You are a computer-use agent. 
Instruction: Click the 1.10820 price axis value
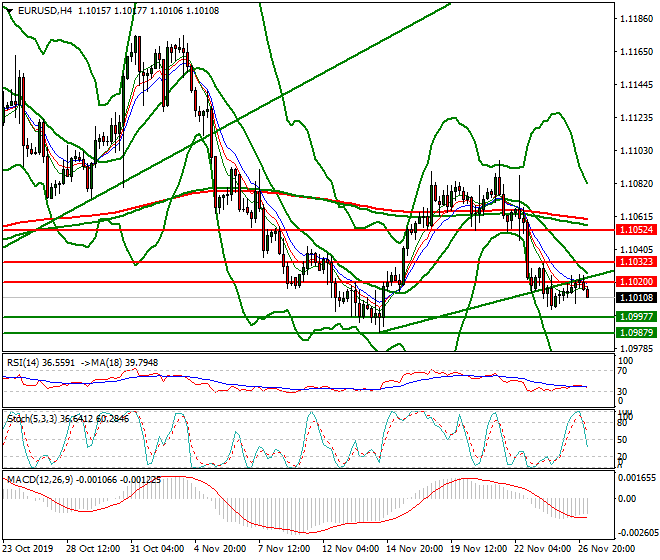click(637, 184)
